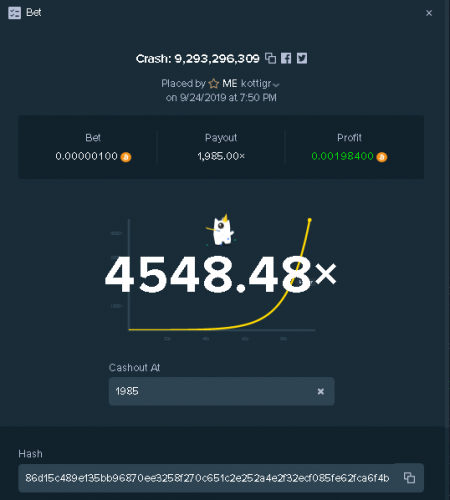
Task: Click the Bet checklist icon in header
Action: [14, 13]
